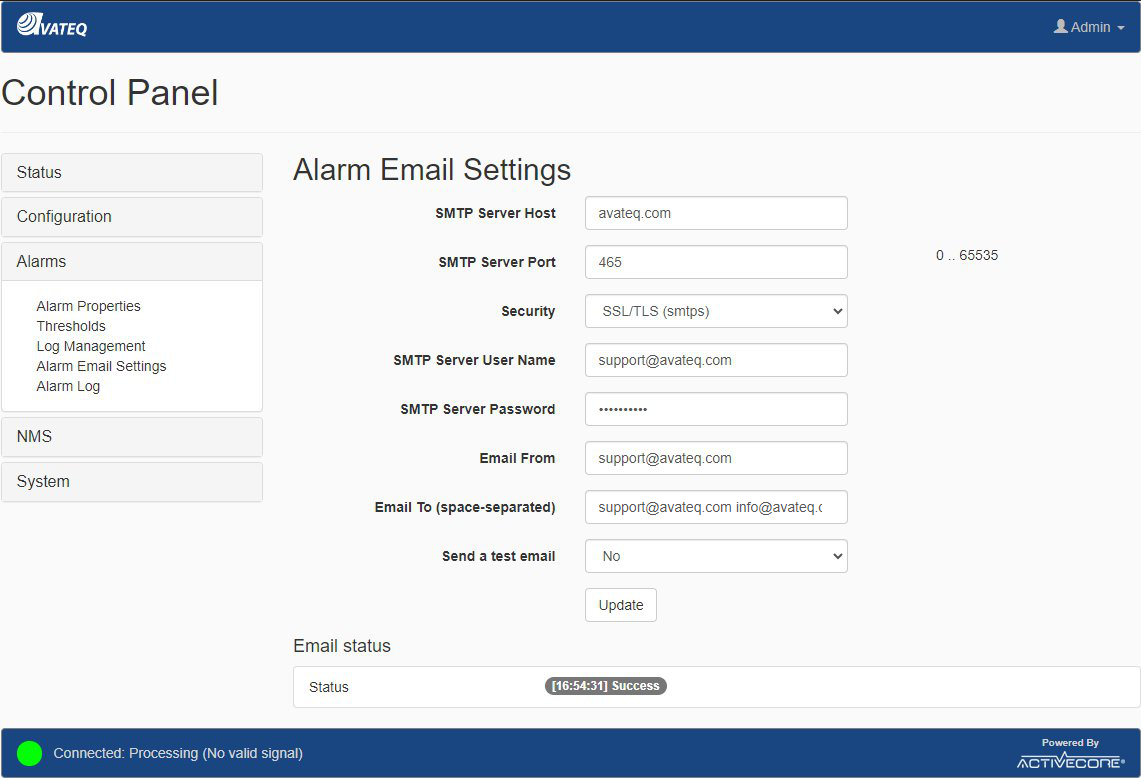
Task: Click the Send a test email label
Action: tap(498, 556)
